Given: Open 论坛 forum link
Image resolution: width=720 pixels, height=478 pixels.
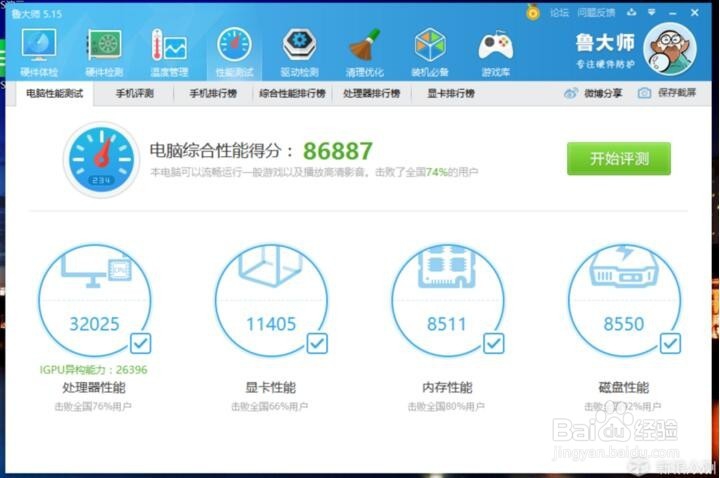Looking at the screenshot, I should [x=559, y=13].
